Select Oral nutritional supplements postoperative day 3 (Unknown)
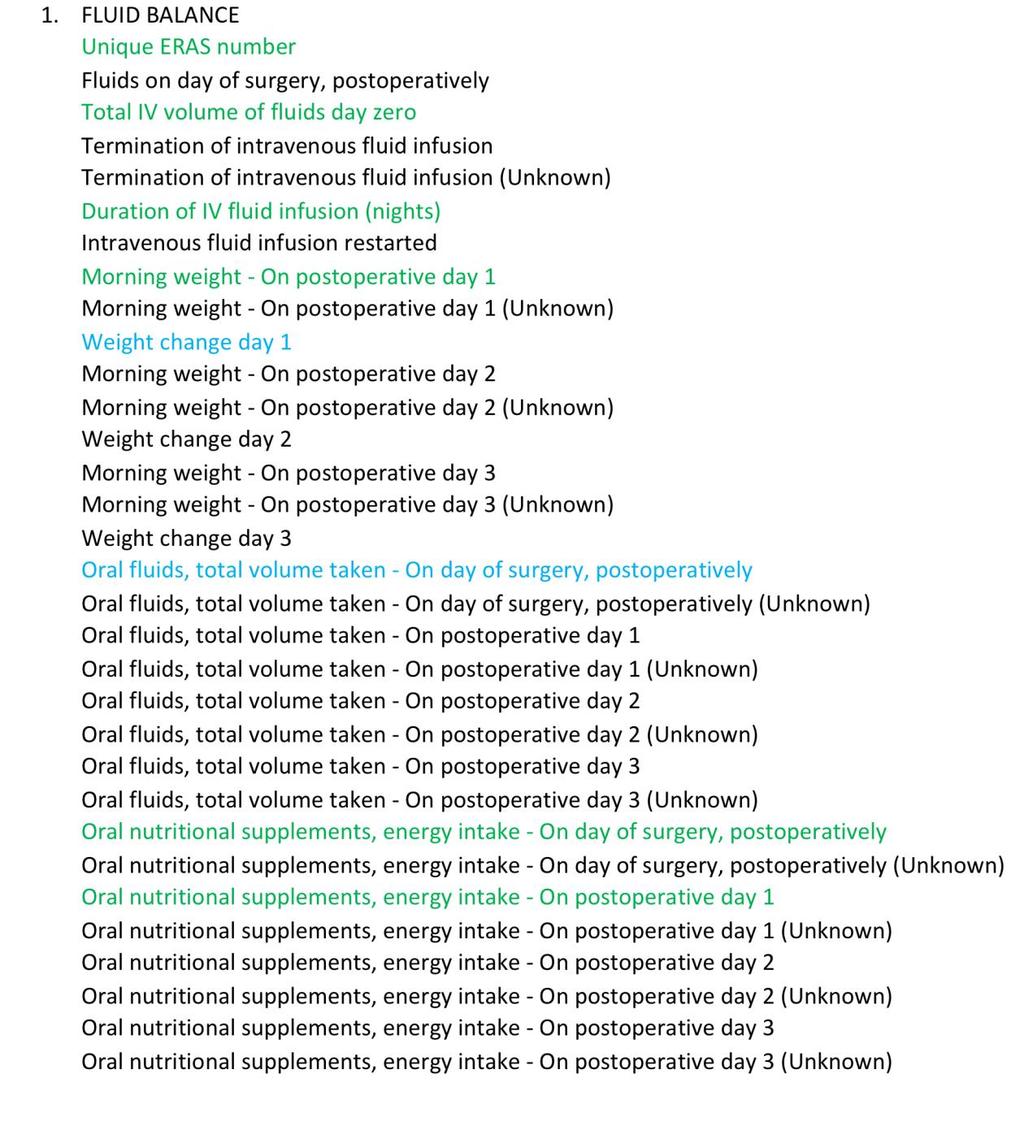Image resolution: width=1024 pixels, height=1130 pixels. coord(486,1063)
